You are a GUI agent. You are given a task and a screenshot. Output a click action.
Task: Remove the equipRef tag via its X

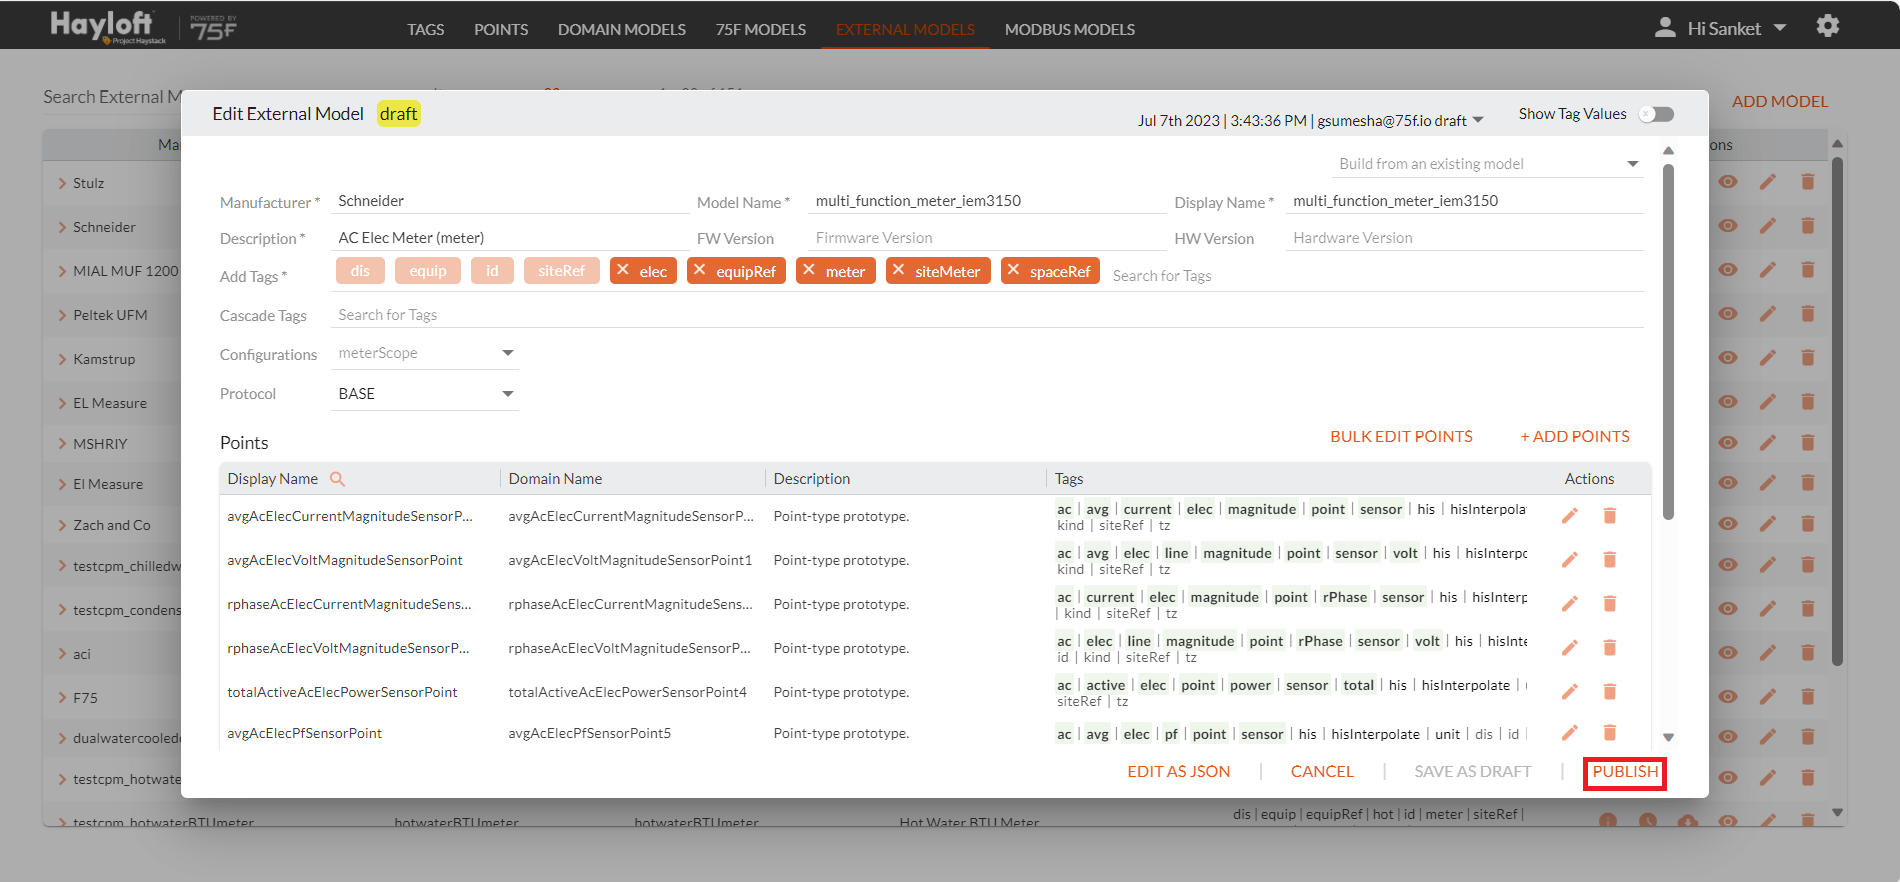pos(700,270)
